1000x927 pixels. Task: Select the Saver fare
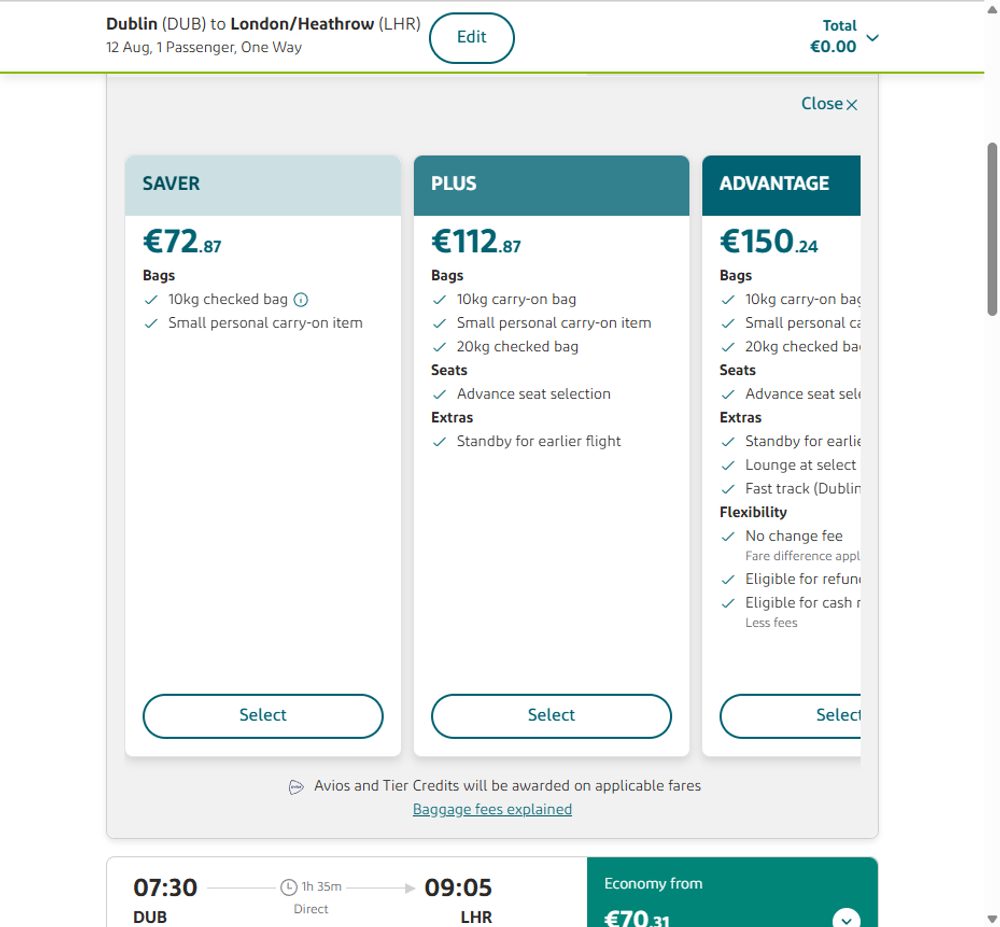[x=263, y=716]
